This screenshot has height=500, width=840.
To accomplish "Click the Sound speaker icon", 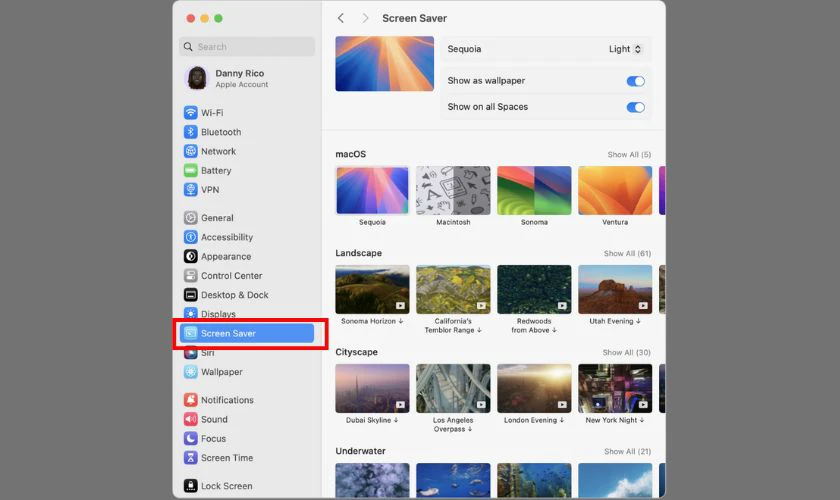I will (190, 419).
